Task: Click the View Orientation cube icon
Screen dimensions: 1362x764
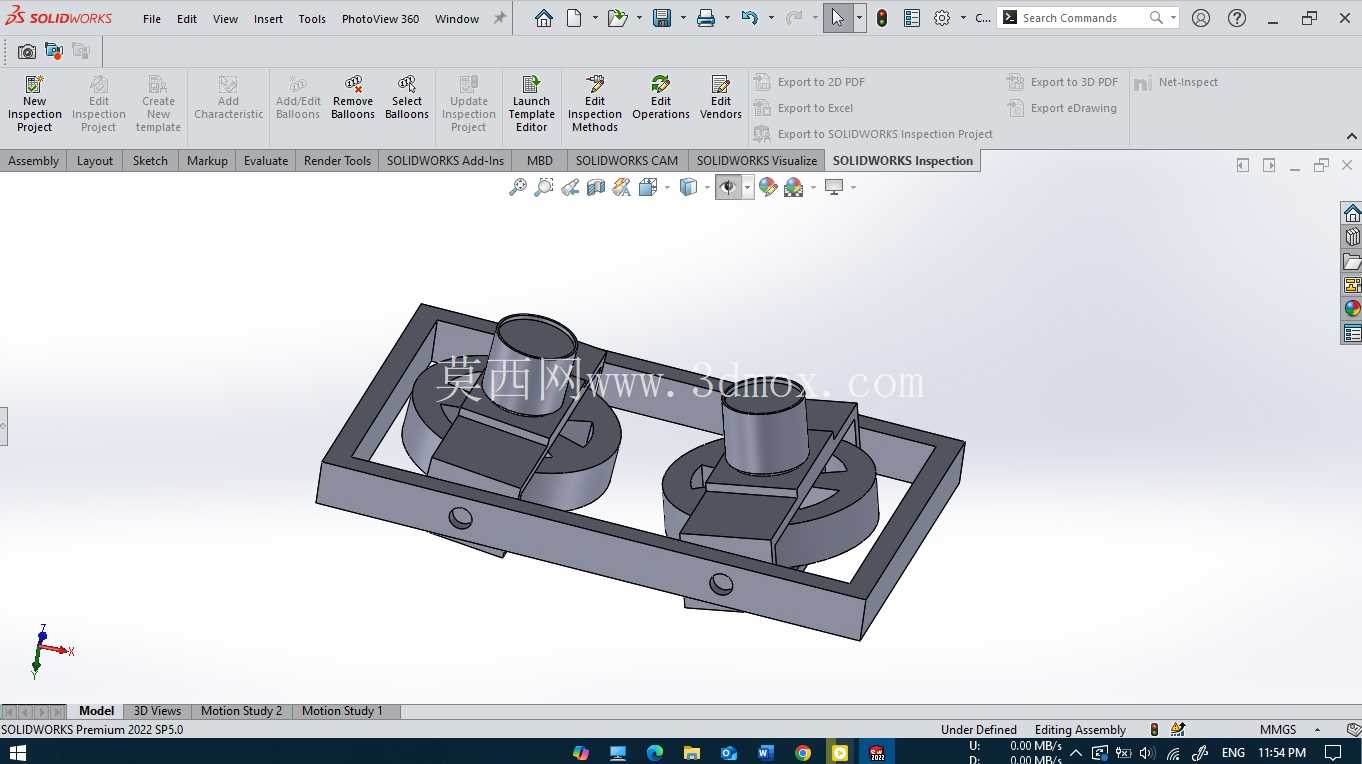Action: point(648,187)
